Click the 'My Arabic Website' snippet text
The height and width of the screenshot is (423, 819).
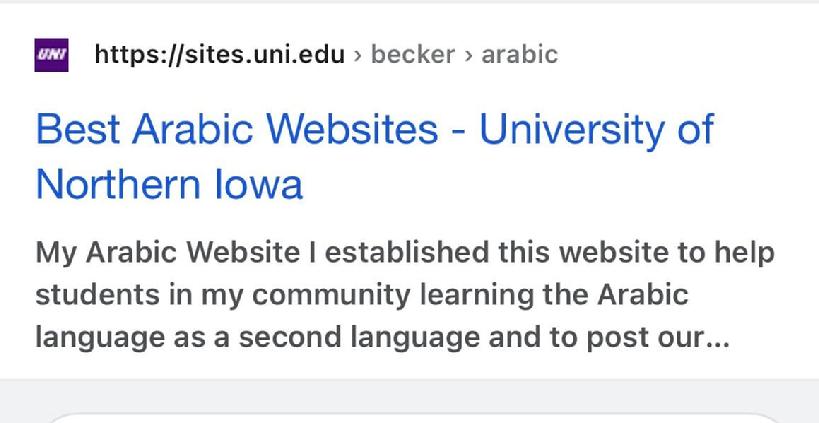click(168, 253)
